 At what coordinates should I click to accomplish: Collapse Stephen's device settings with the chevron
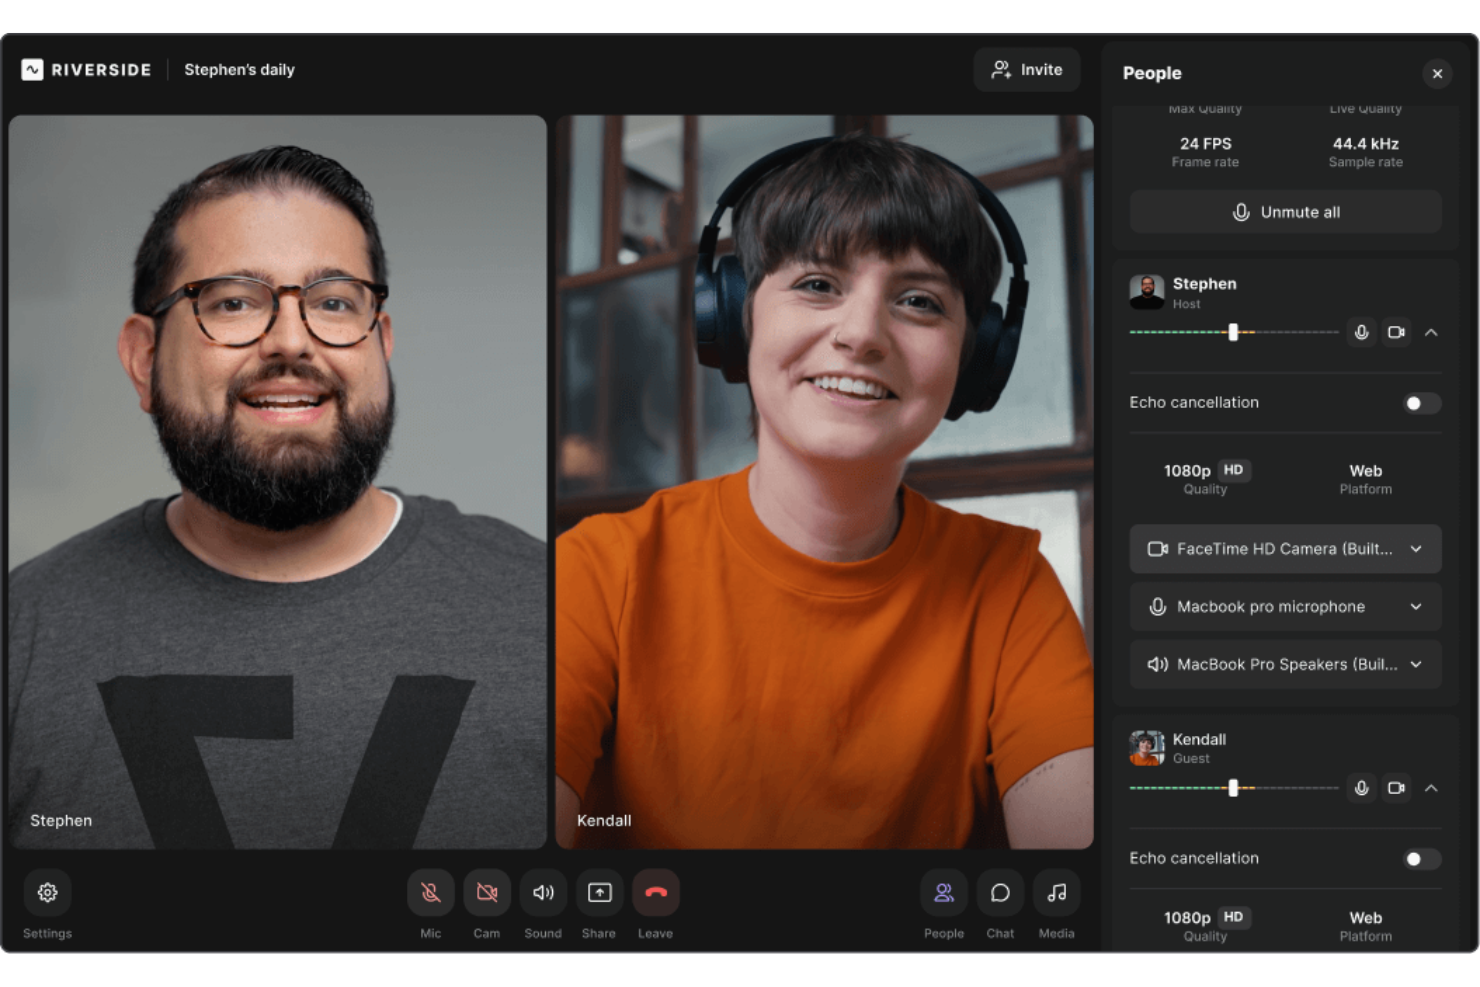pyautogui.click(x=1432, y=332)
